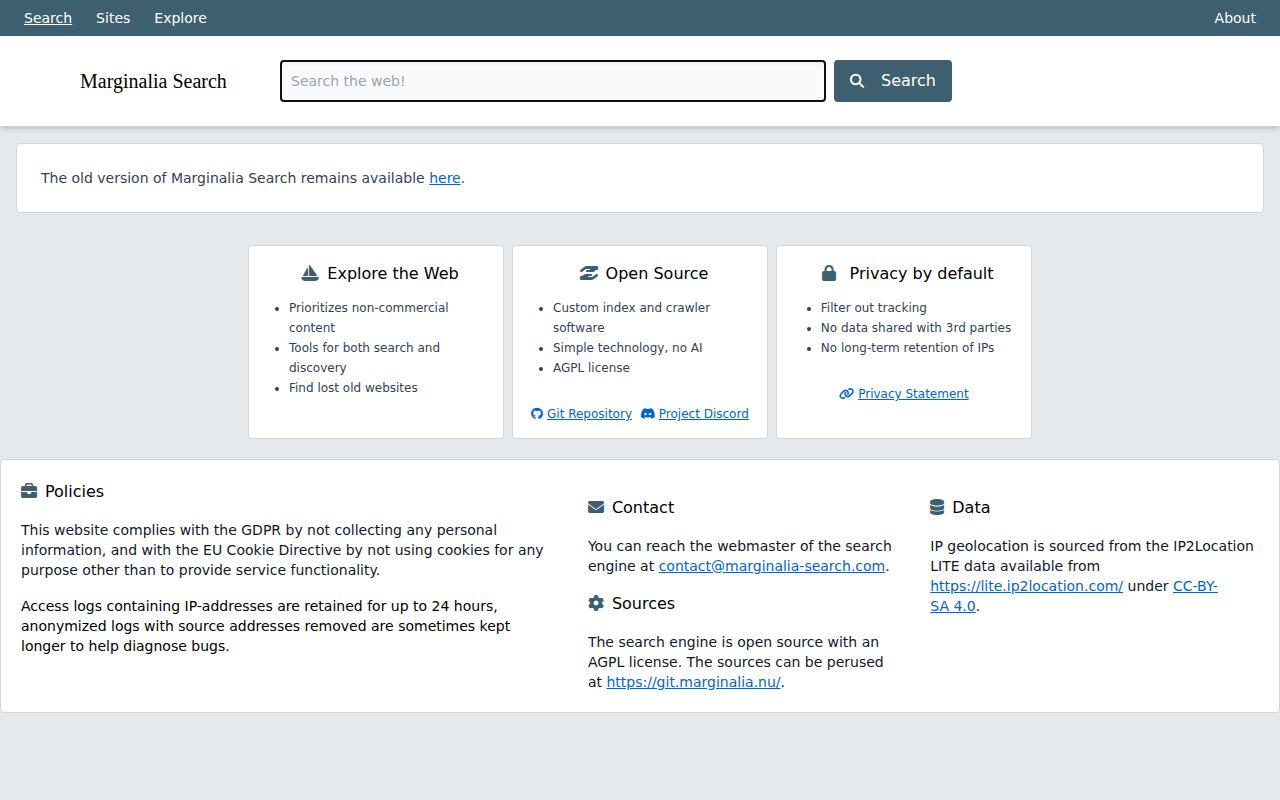1280x800 pixels.
Task: Open the git.marginalia.nu sources link
Action: (x=693, y=682)
